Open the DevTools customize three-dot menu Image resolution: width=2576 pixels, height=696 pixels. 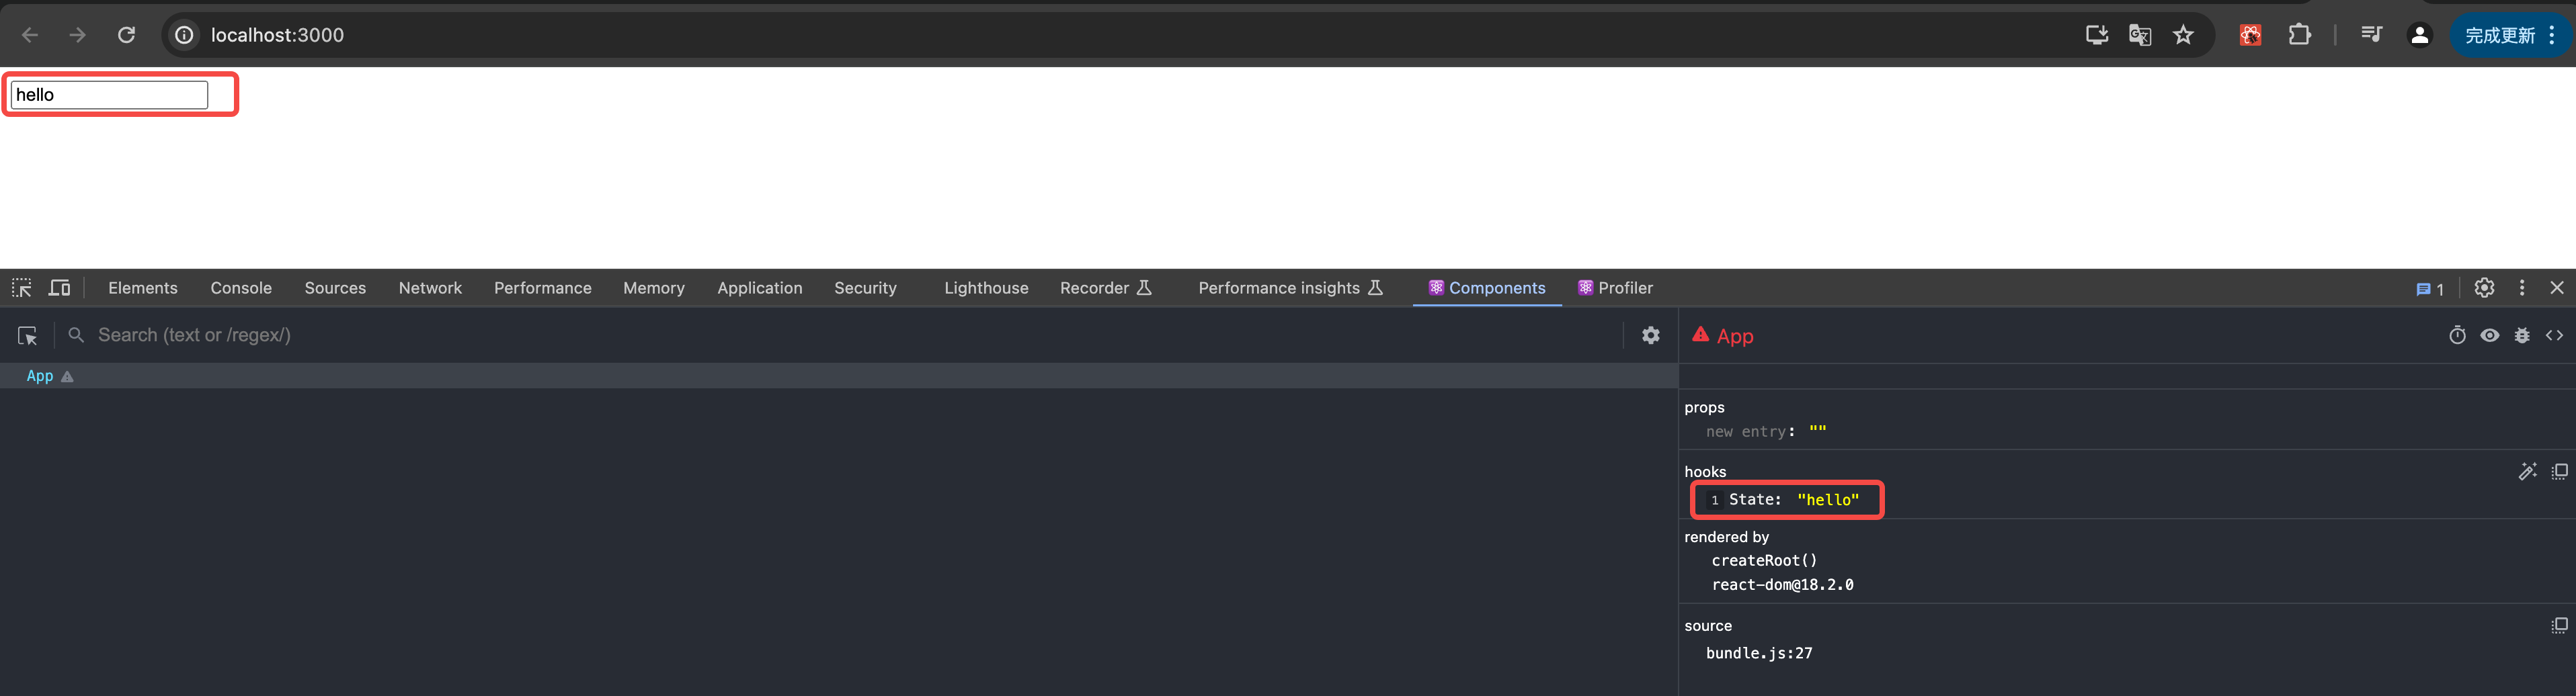point(2522,288)
